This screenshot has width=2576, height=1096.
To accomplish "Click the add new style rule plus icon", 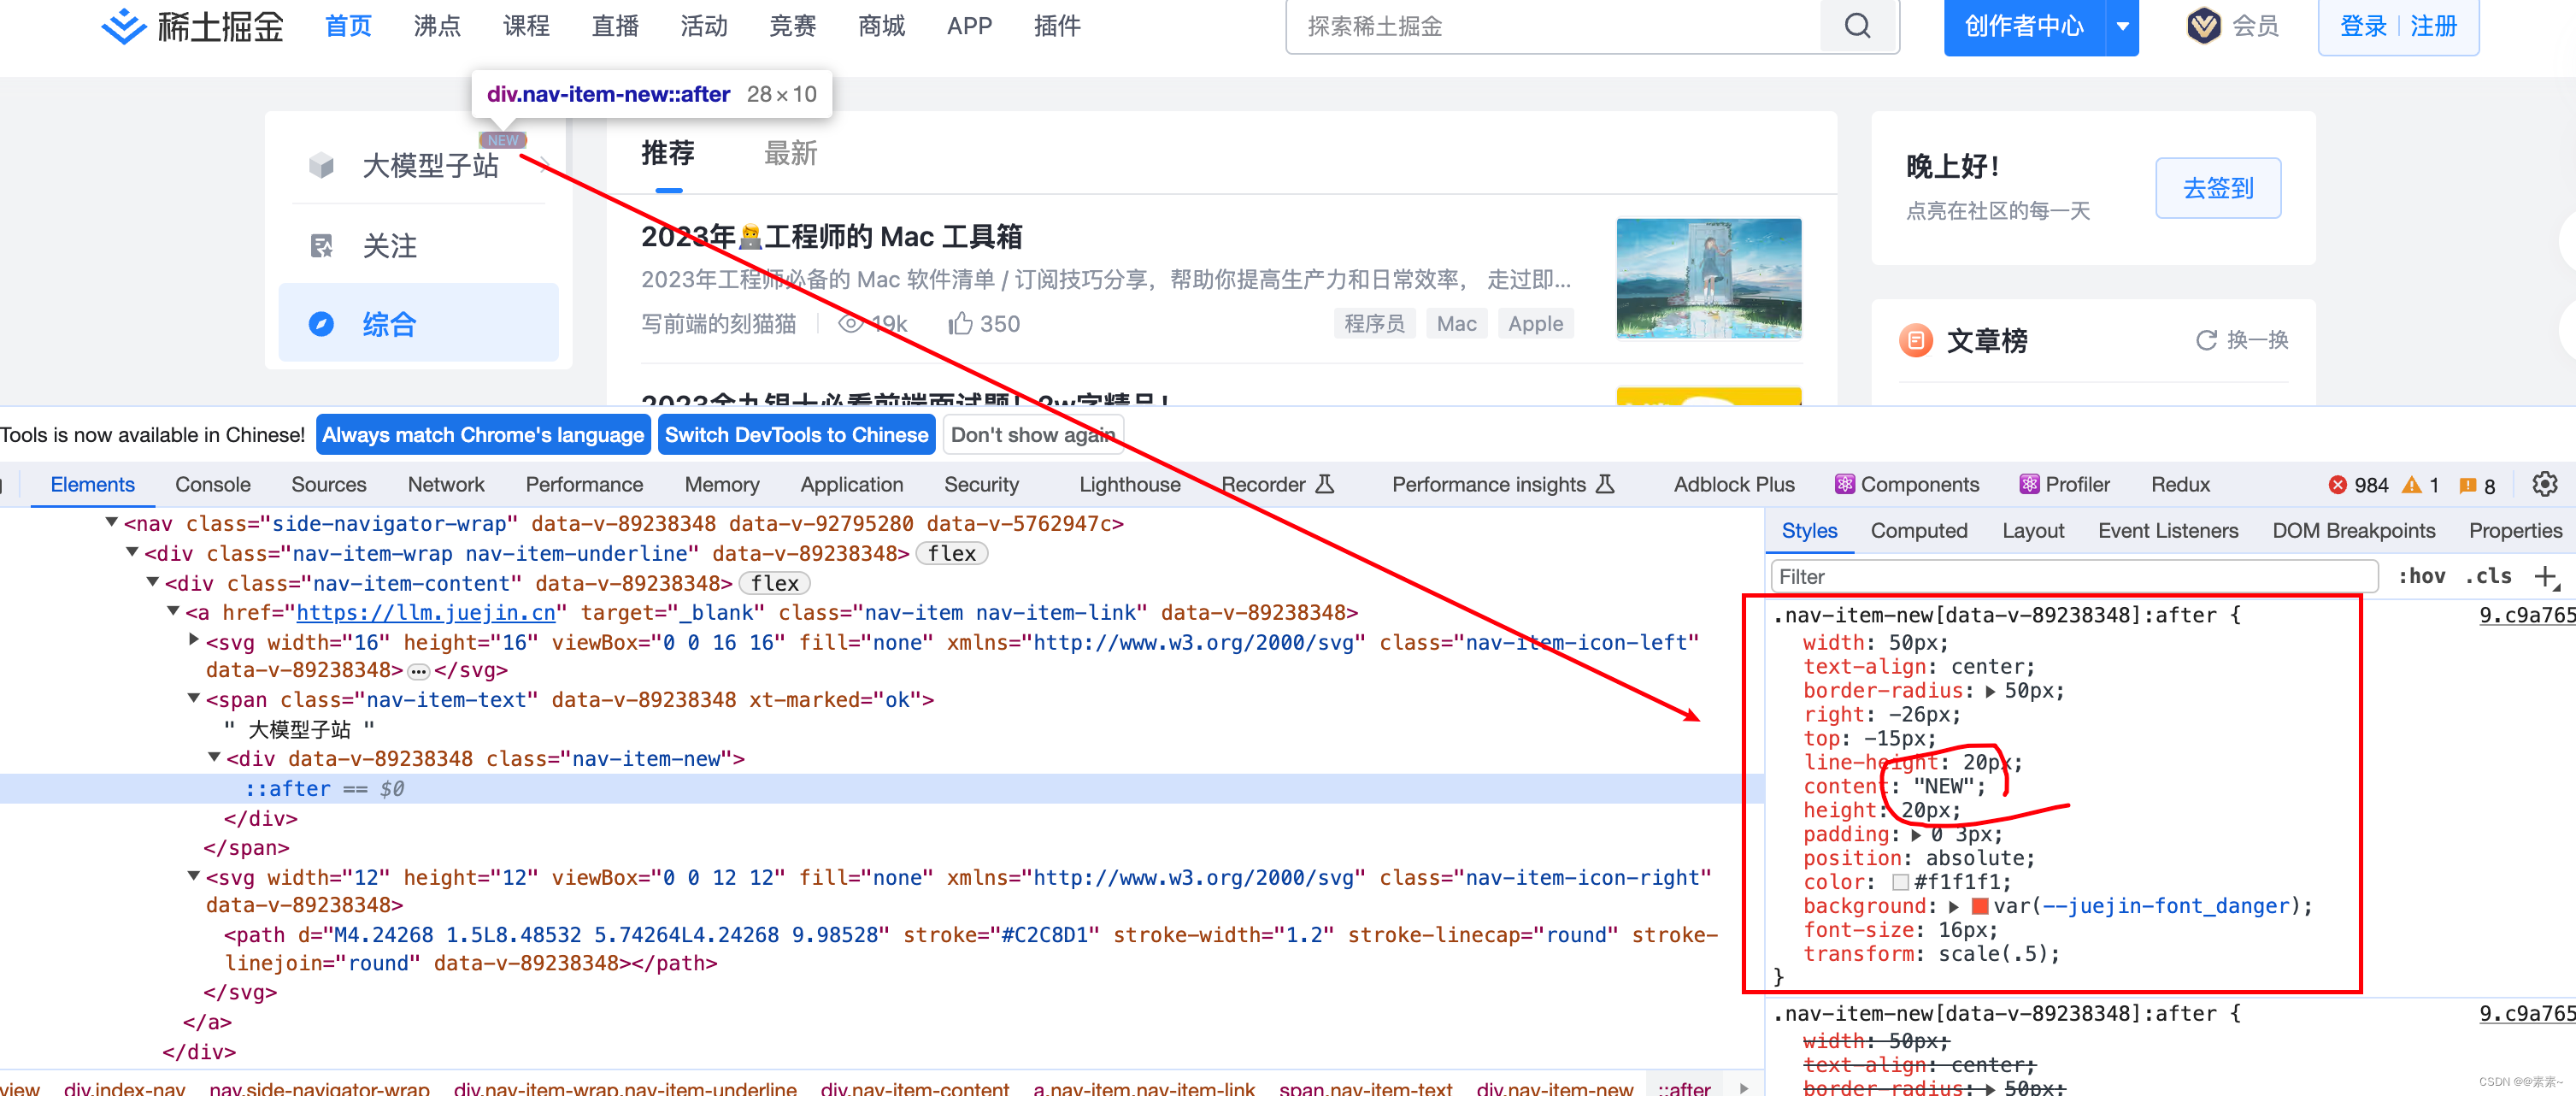I will point(2546,576).
